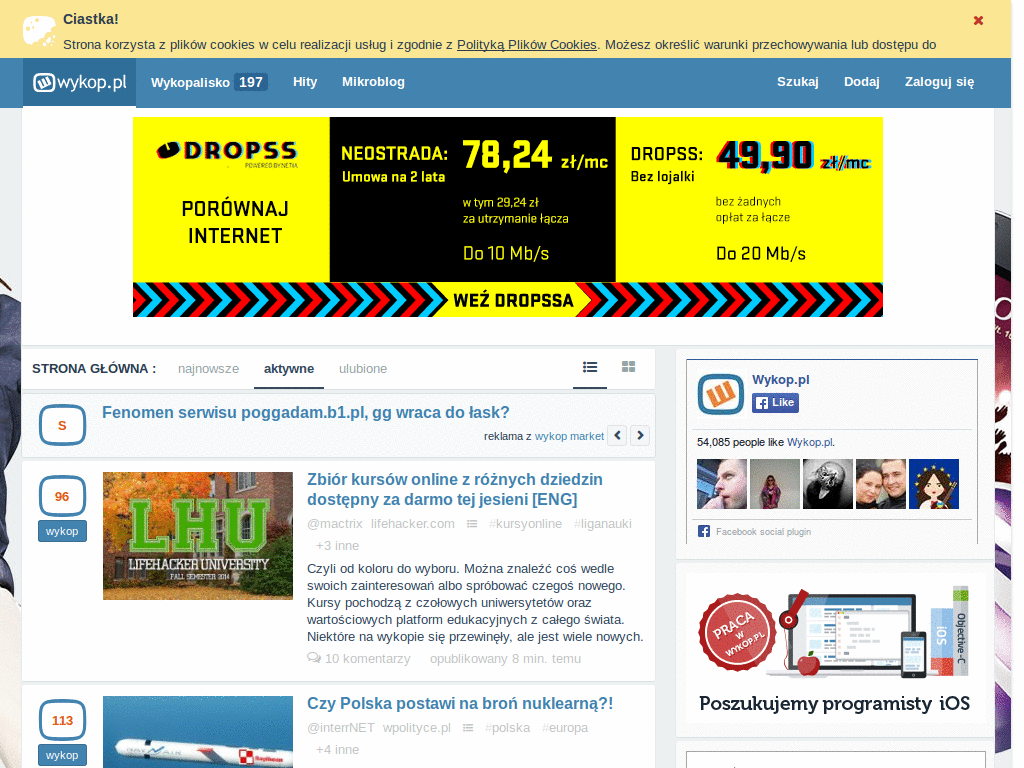Switch to grid view icon
Viewport: 1024px width, 768px height.
628,367
